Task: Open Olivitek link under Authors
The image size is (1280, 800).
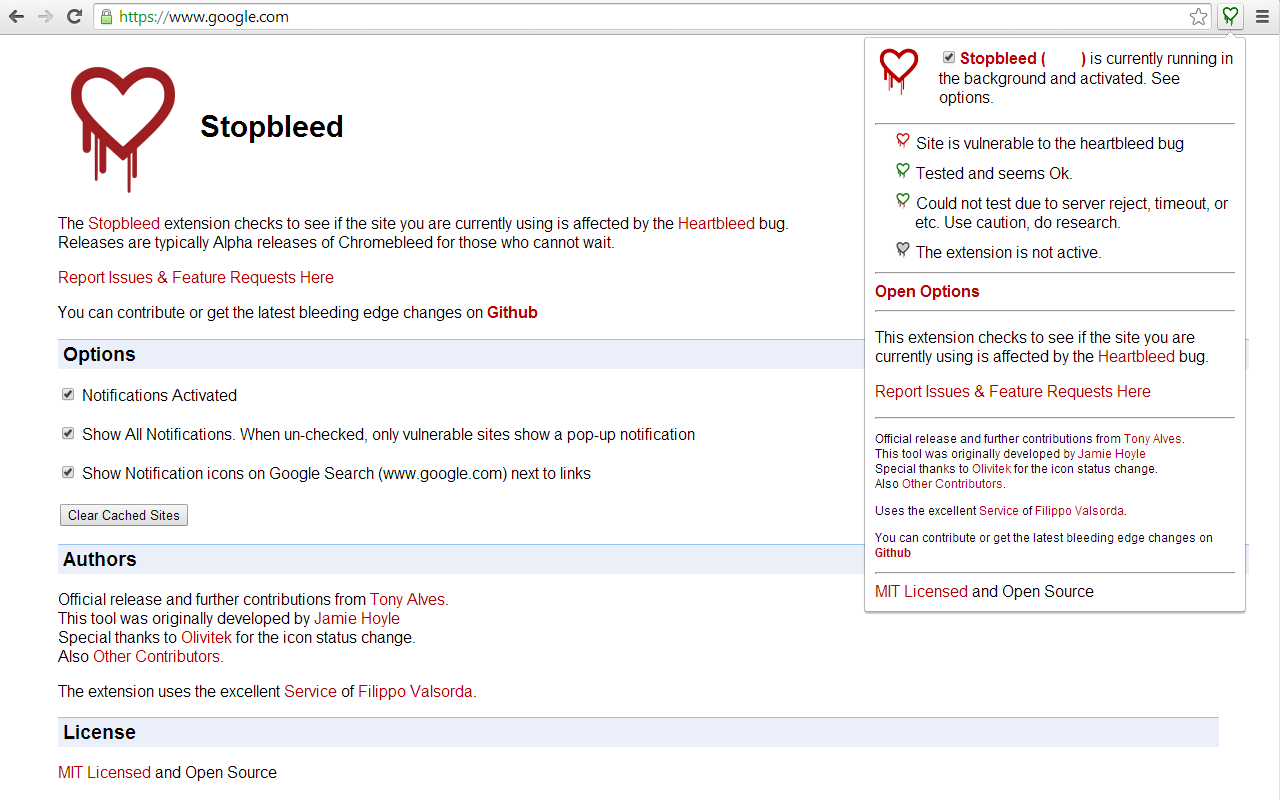Action: pyautogui.click(x=206, y=638)
